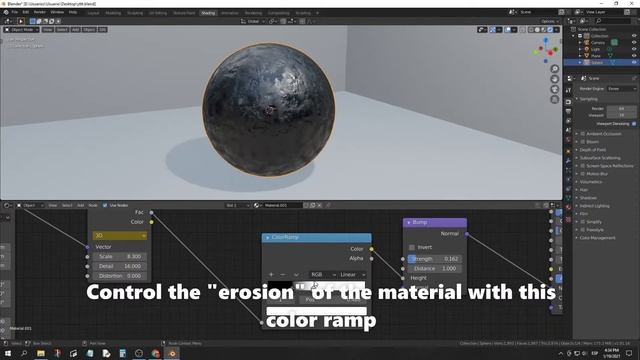640x360 pixels.
Task: Switch to the Layout workspace tab
Action: [x=93, y=13]
